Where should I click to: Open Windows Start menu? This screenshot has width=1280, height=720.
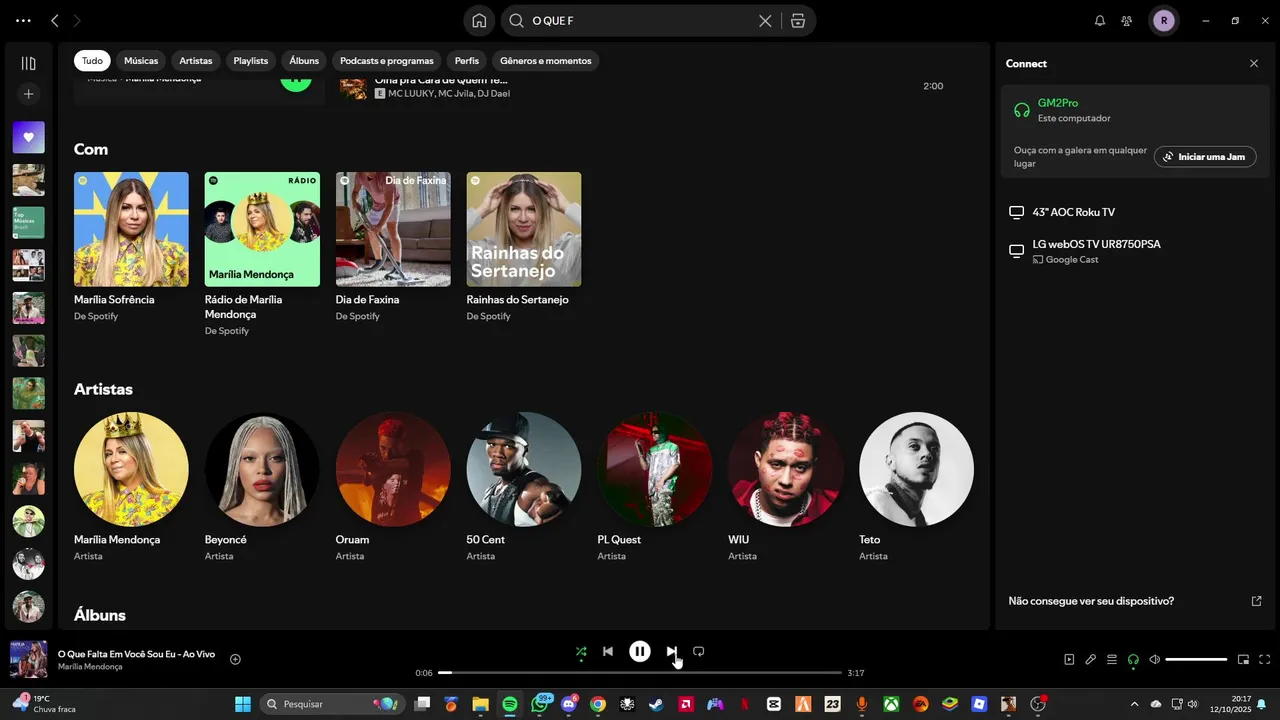pyautogui.click(x=243, y=704)
